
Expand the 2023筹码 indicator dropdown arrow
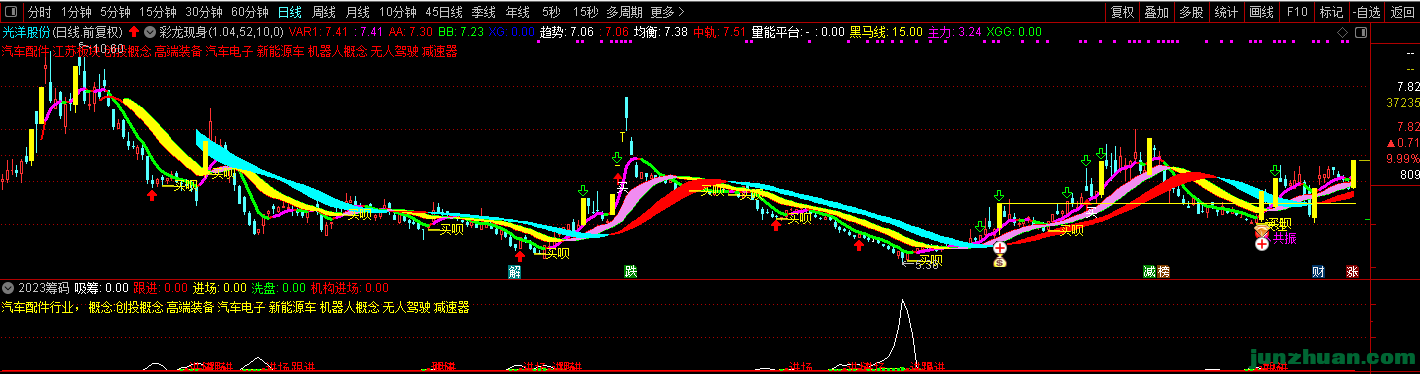point(8,287)
